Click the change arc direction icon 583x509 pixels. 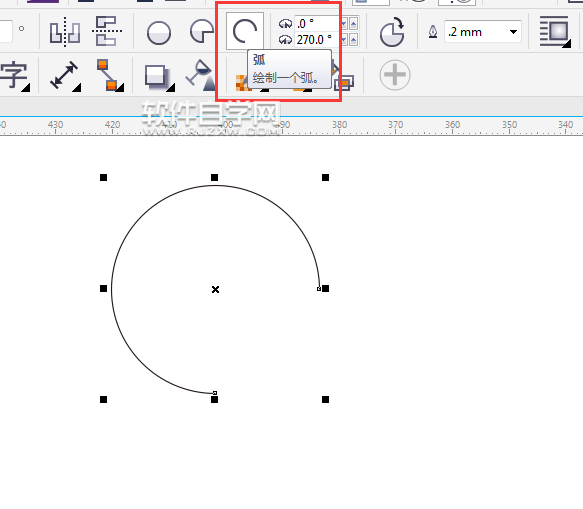[x=392, y=32]
